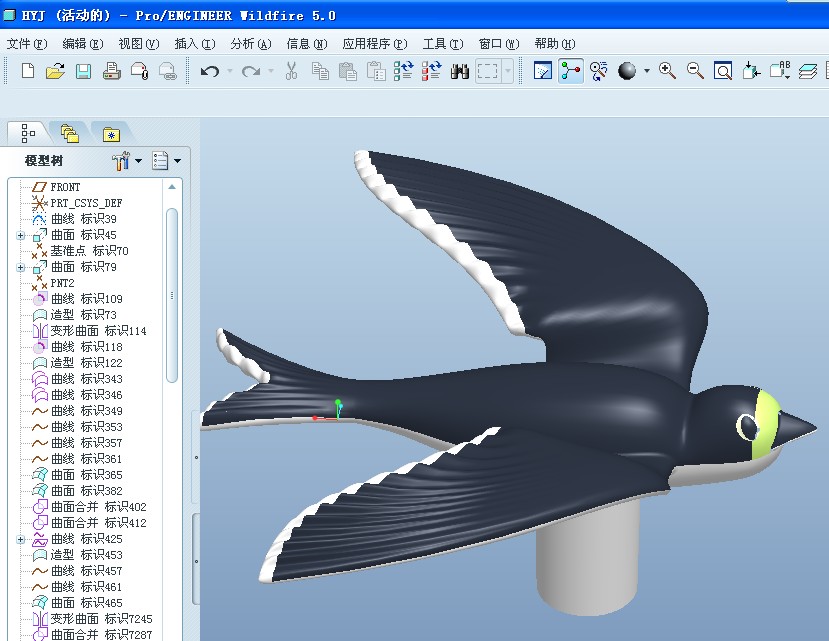Zoom in using the magnifier plus icon

[667, 70]
